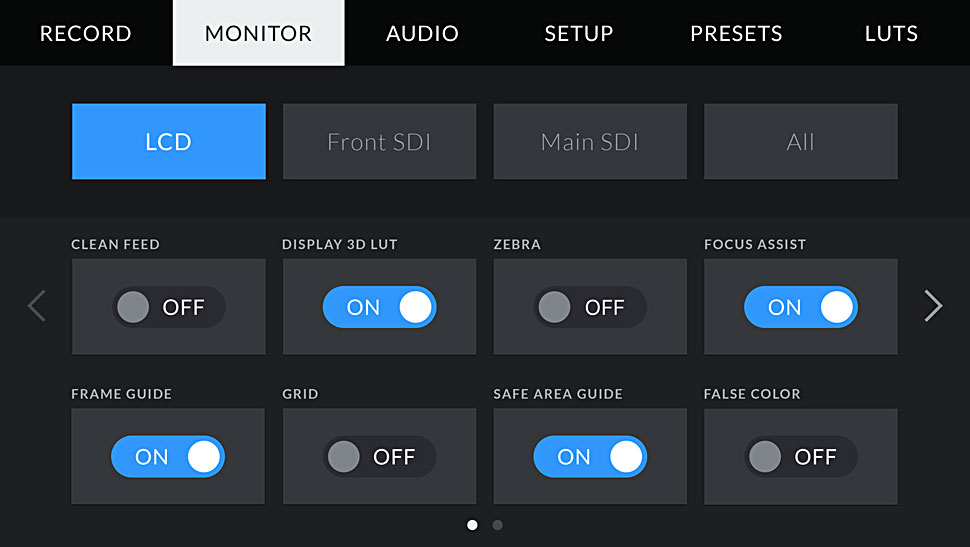The width and height of the screenshot is (970, 547).
Task: Select the second page indicator dot
Action: click(497, 525)
